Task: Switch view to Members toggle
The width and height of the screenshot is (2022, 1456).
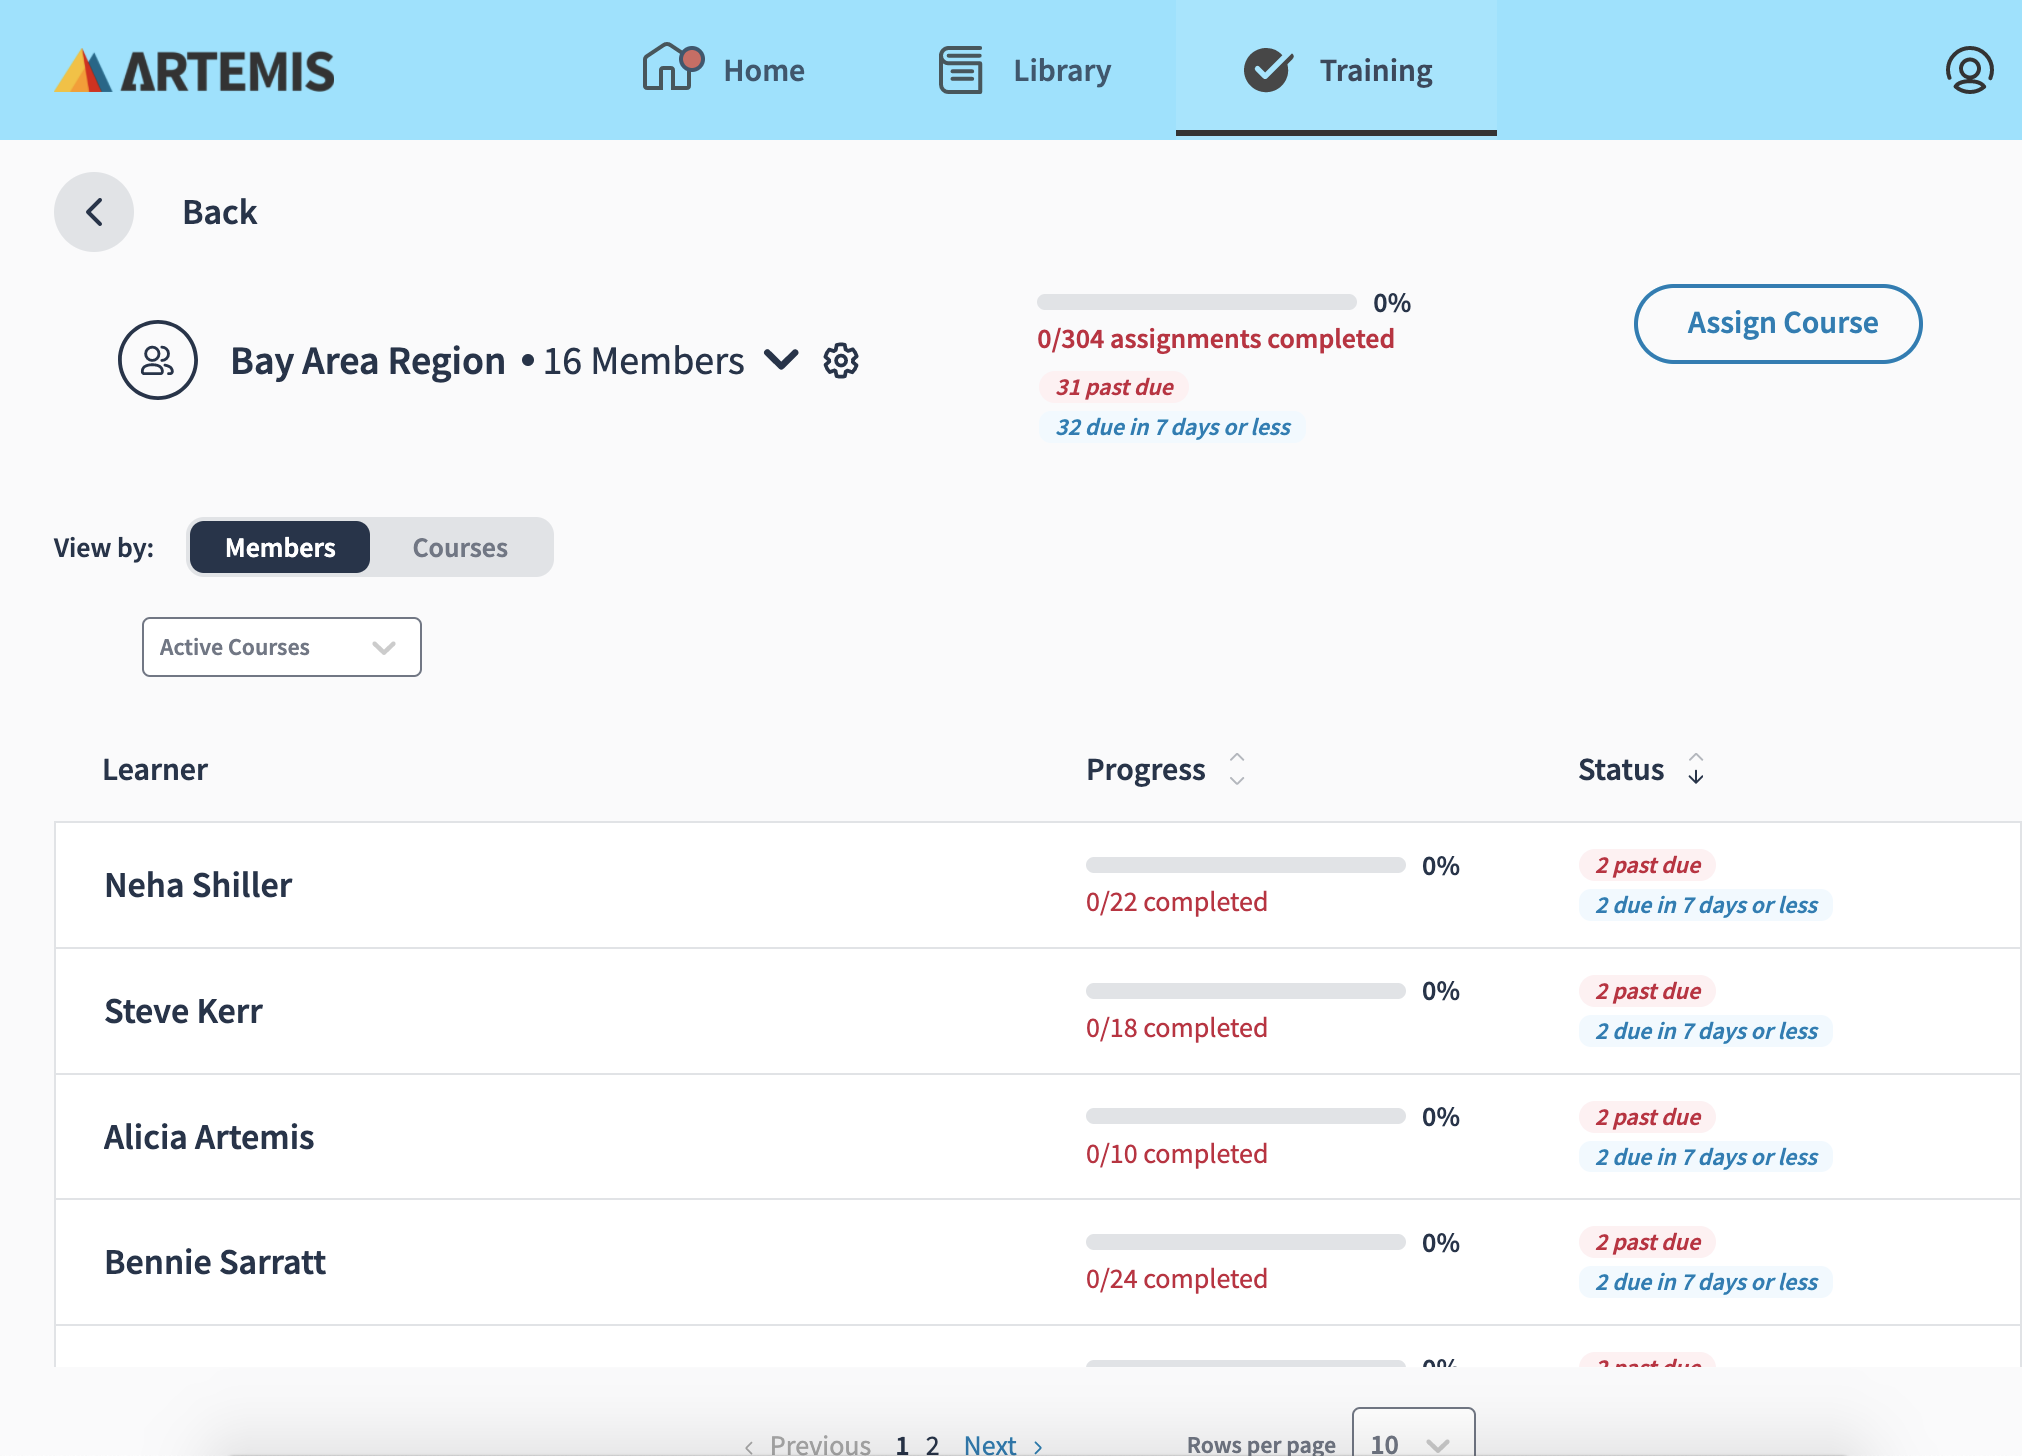Action: point(280,548)
